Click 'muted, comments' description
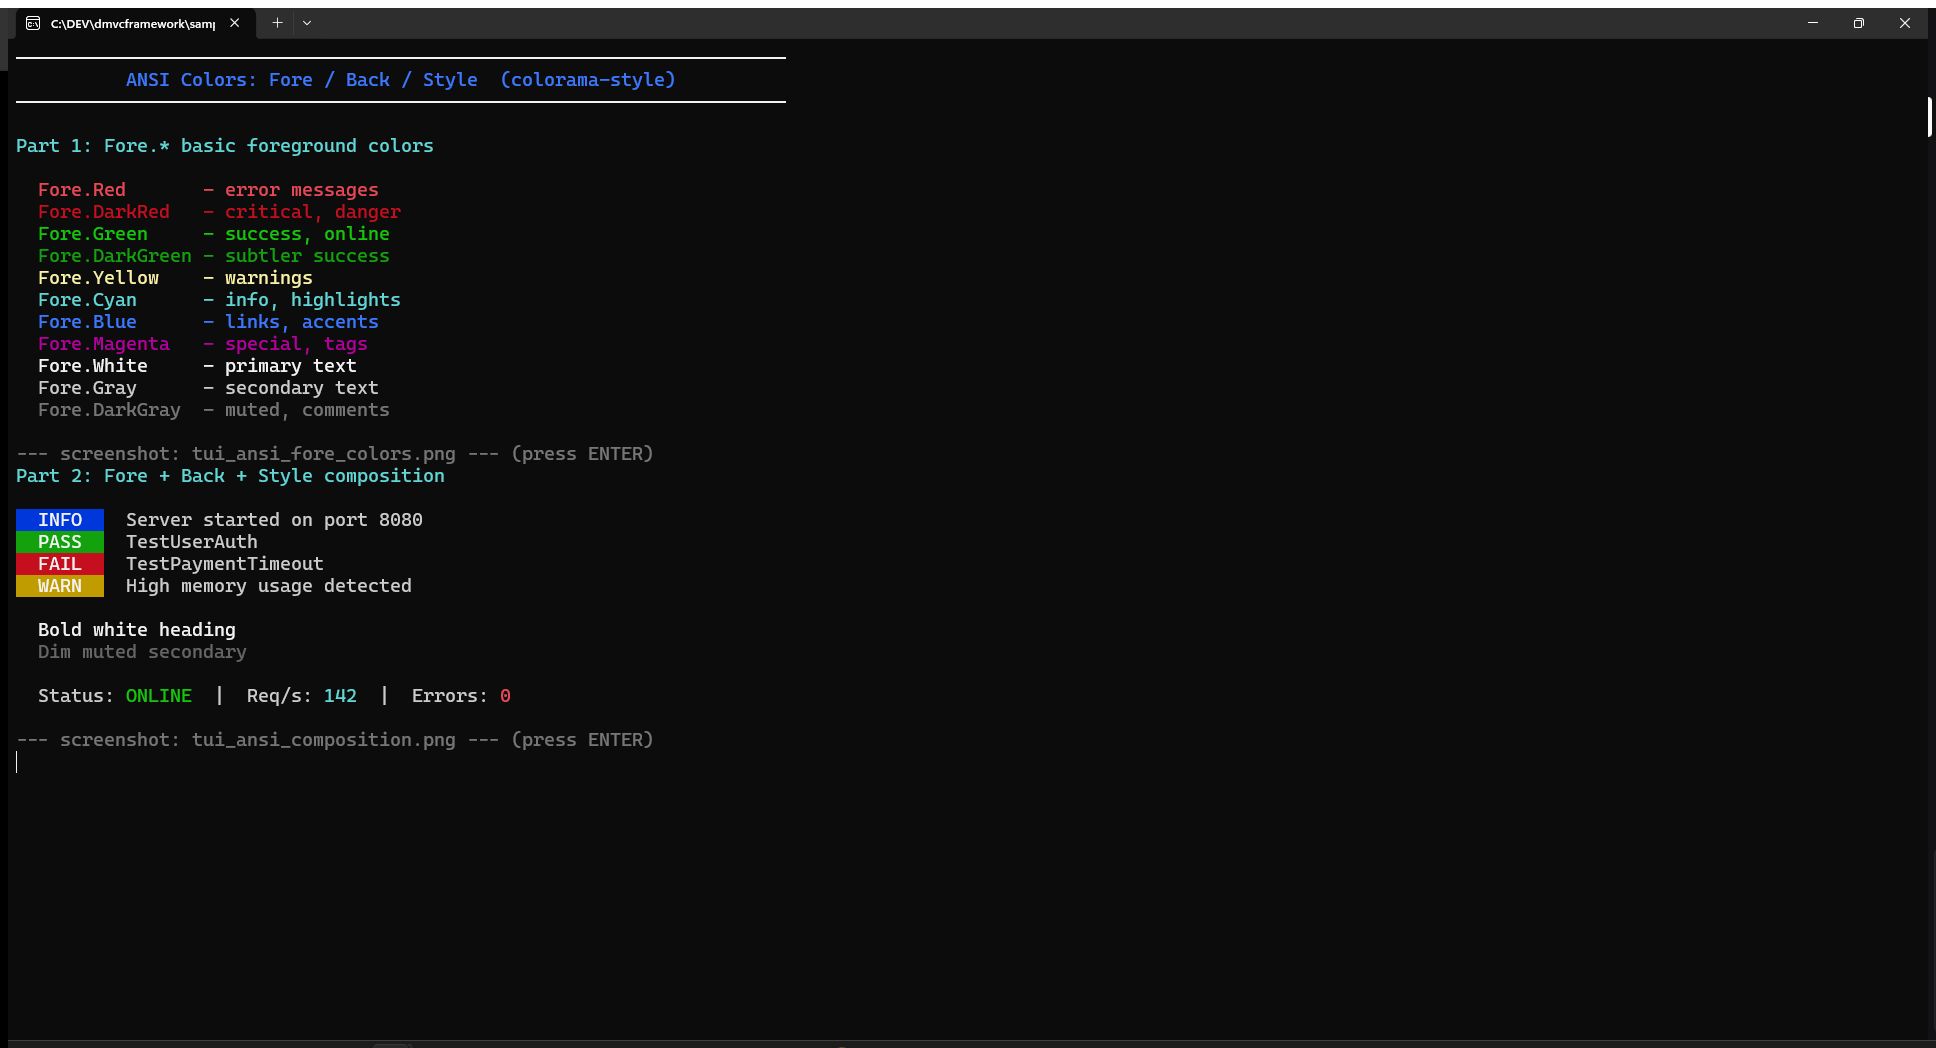This screenshot has height=1048, width=1936. [307, 410]
